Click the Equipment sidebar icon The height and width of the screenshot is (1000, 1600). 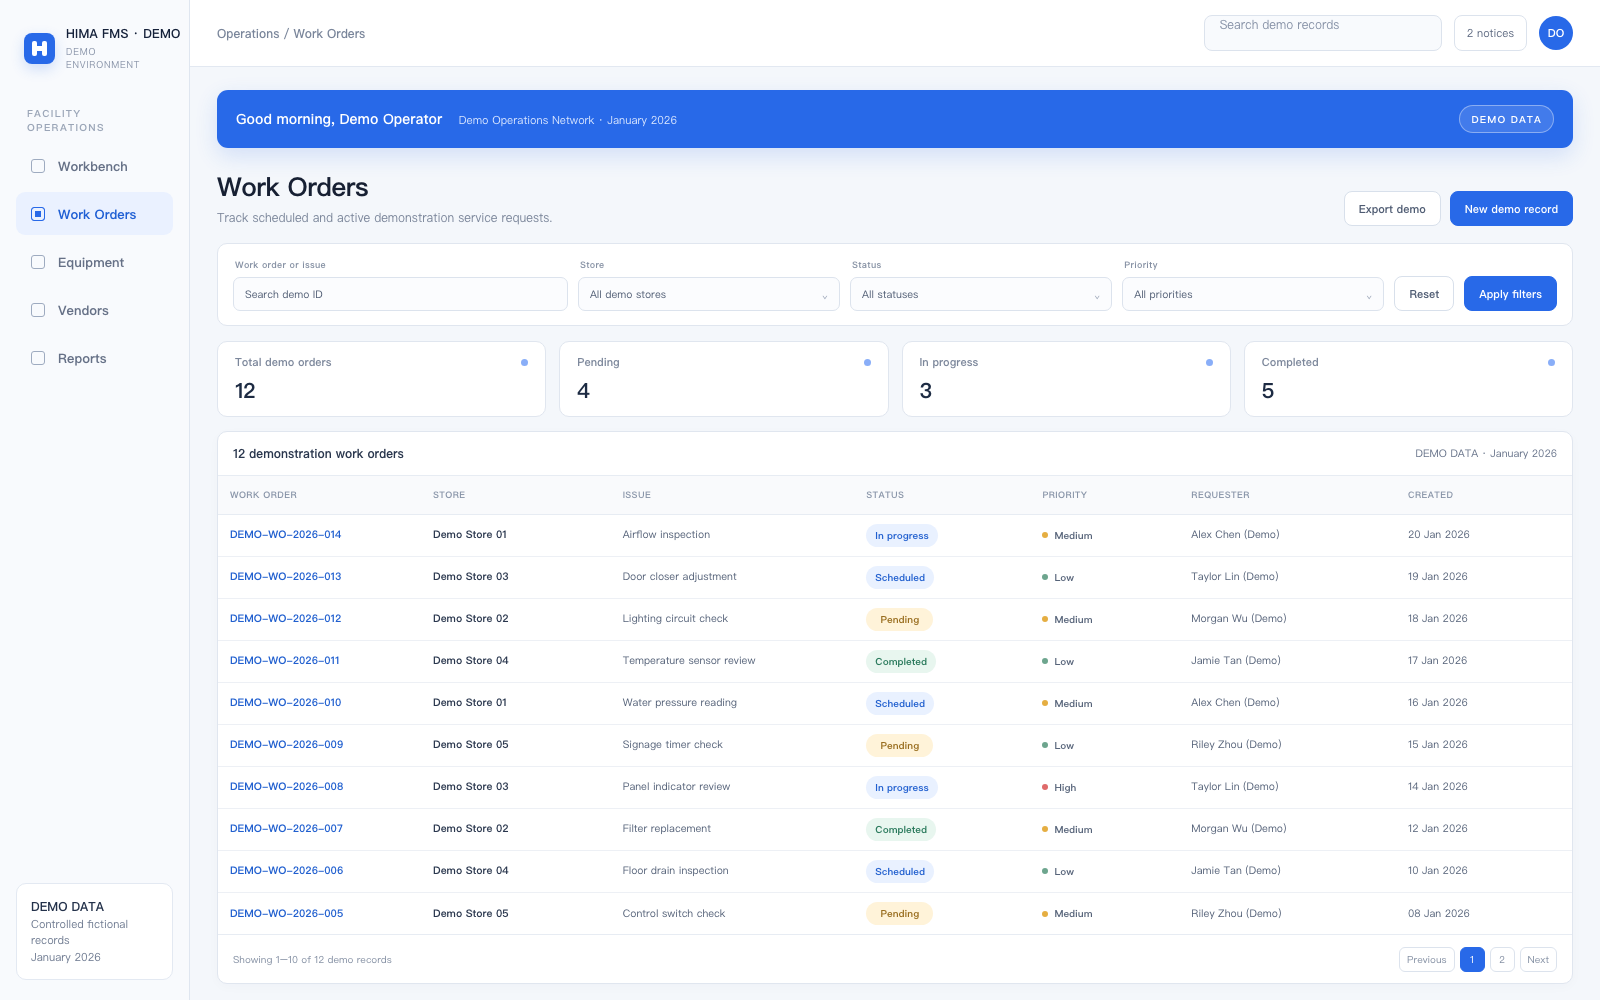[x=38, y=262]
